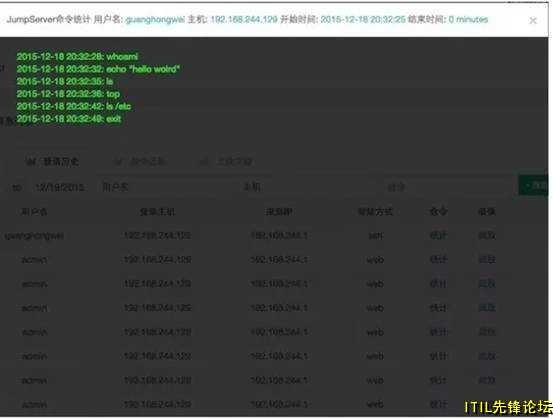
Task: Open 统计 link for guanghongwei row
Action: point(438,235)
